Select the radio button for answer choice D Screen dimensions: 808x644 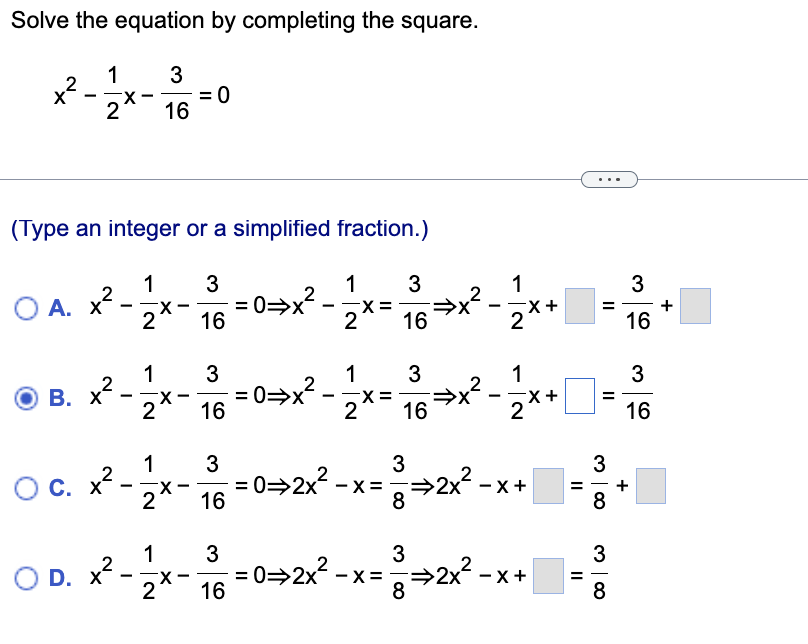27,575
